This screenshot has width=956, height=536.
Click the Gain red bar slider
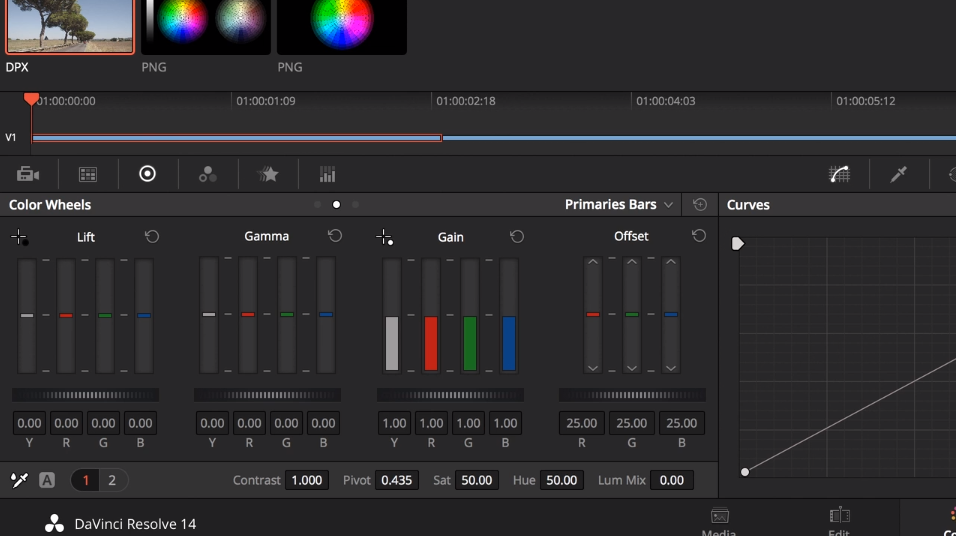[x=431, y=315]
